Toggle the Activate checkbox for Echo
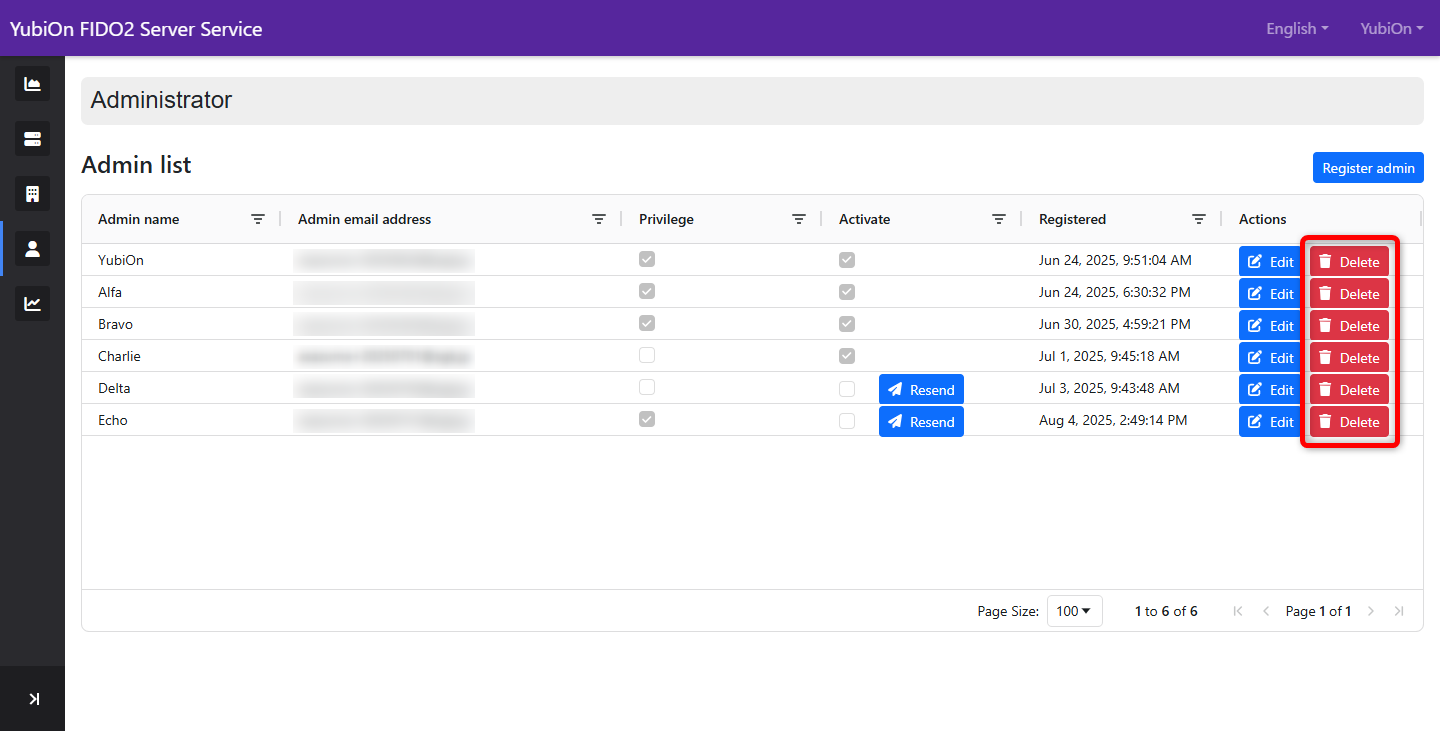 click(x=847, y=421)
